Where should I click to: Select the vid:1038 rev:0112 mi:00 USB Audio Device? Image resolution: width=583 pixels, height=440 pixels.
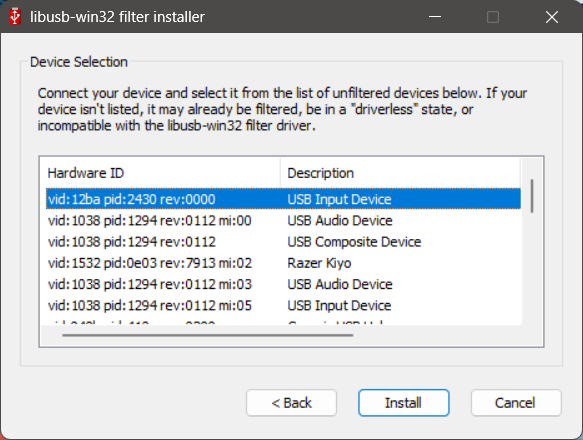[283, 221]
